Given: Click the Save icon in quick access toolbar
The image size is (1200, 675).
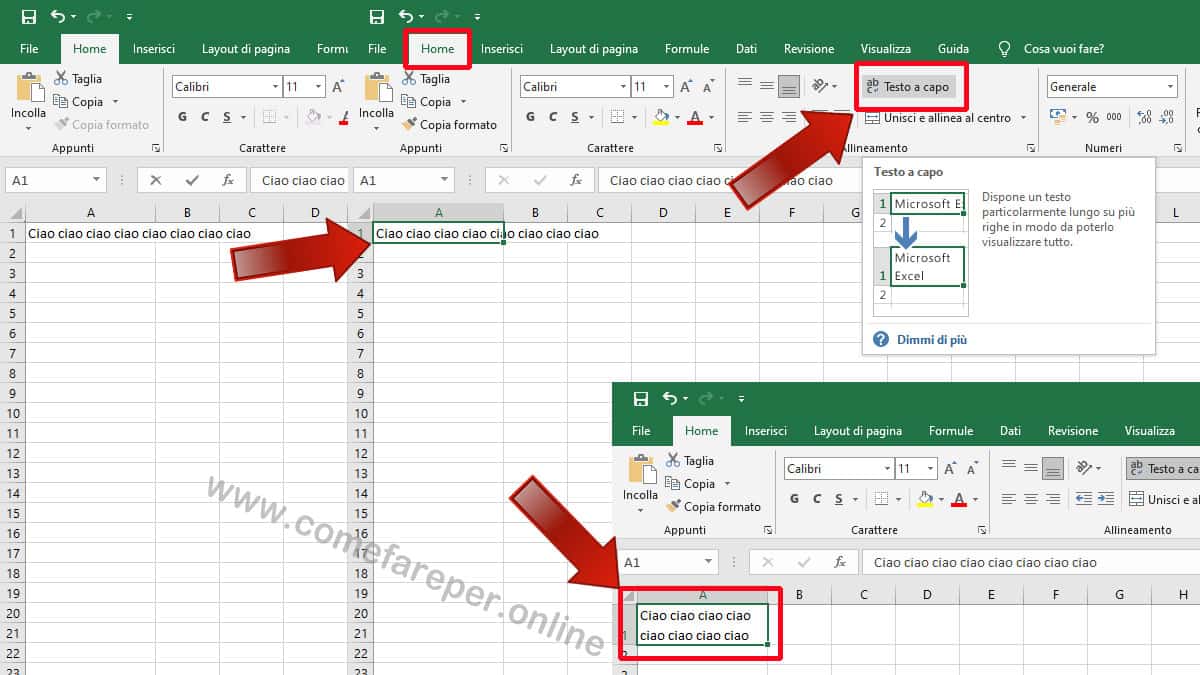Looking at the screenshot, I should coord(376,16).
